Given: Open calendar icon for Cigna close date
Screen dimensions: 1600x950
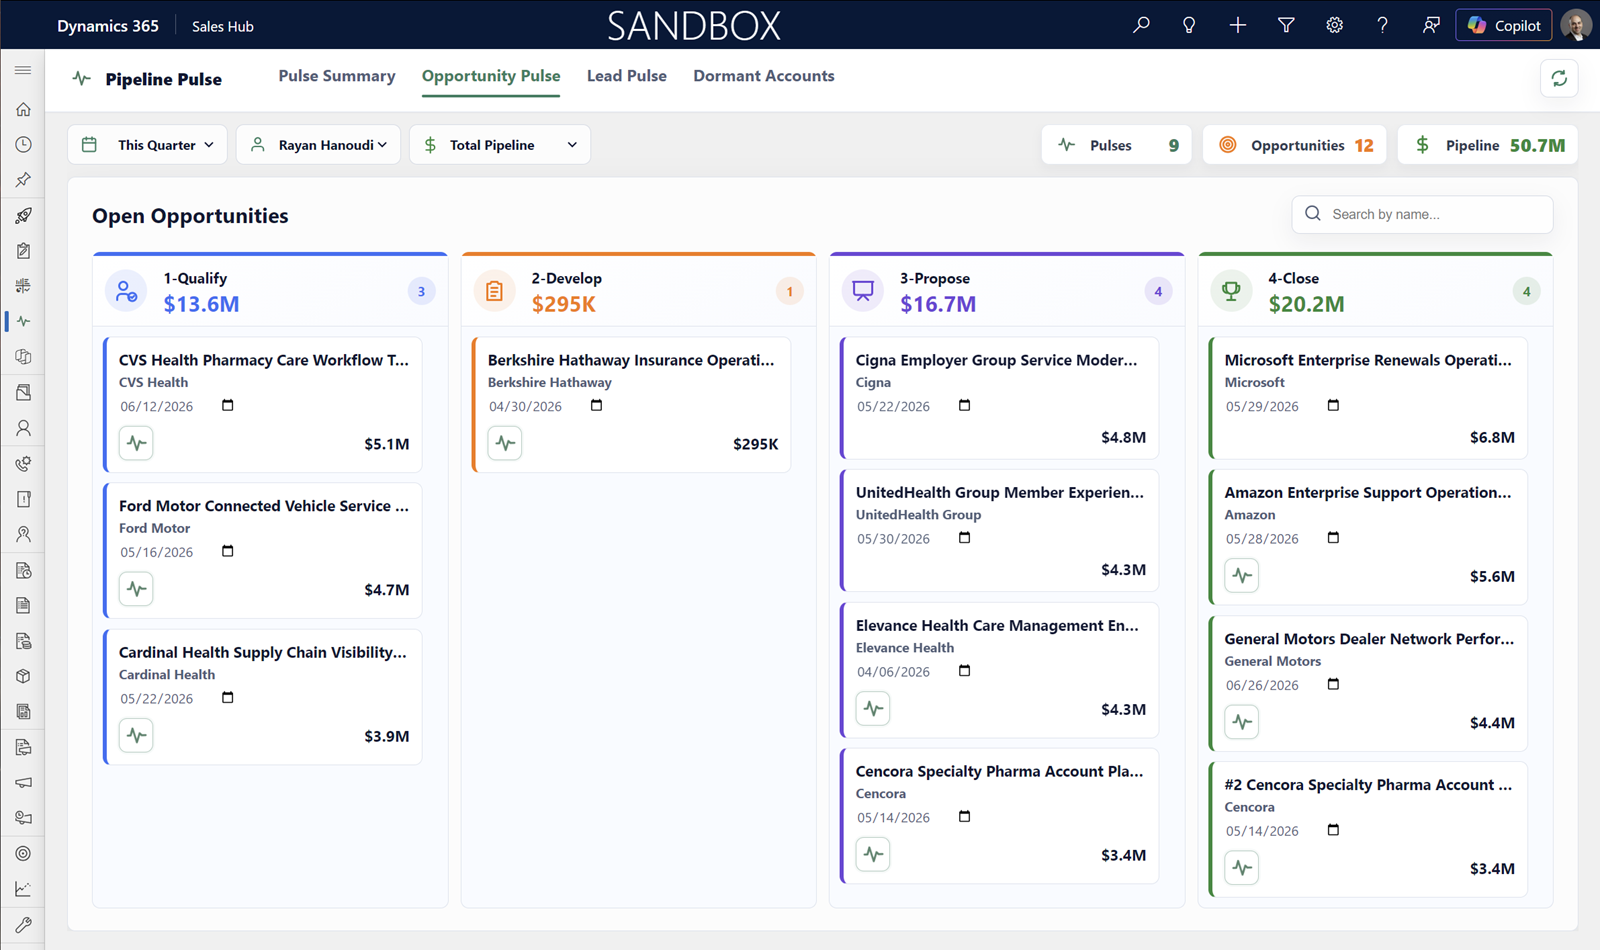Looking at the screenshot, I should pyautogui.click(x=965, y=405).
